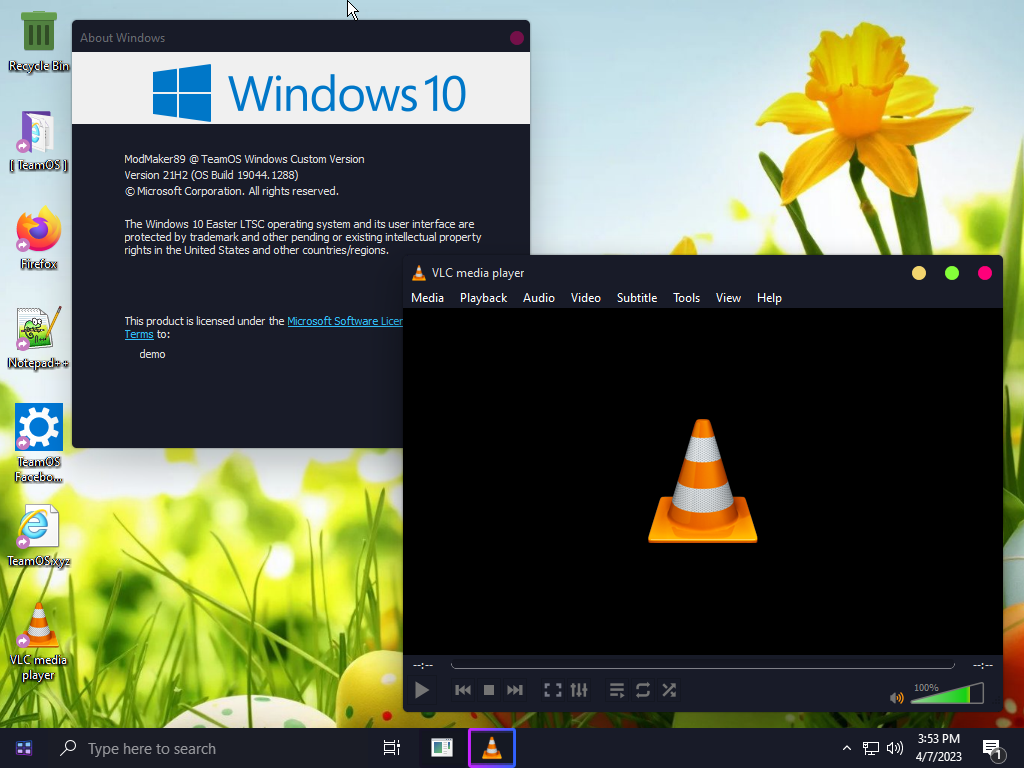Select the TeamOS Facebook desktop shortcut
This screenshot has width=1024, height=768.
[x=39, y=443]
